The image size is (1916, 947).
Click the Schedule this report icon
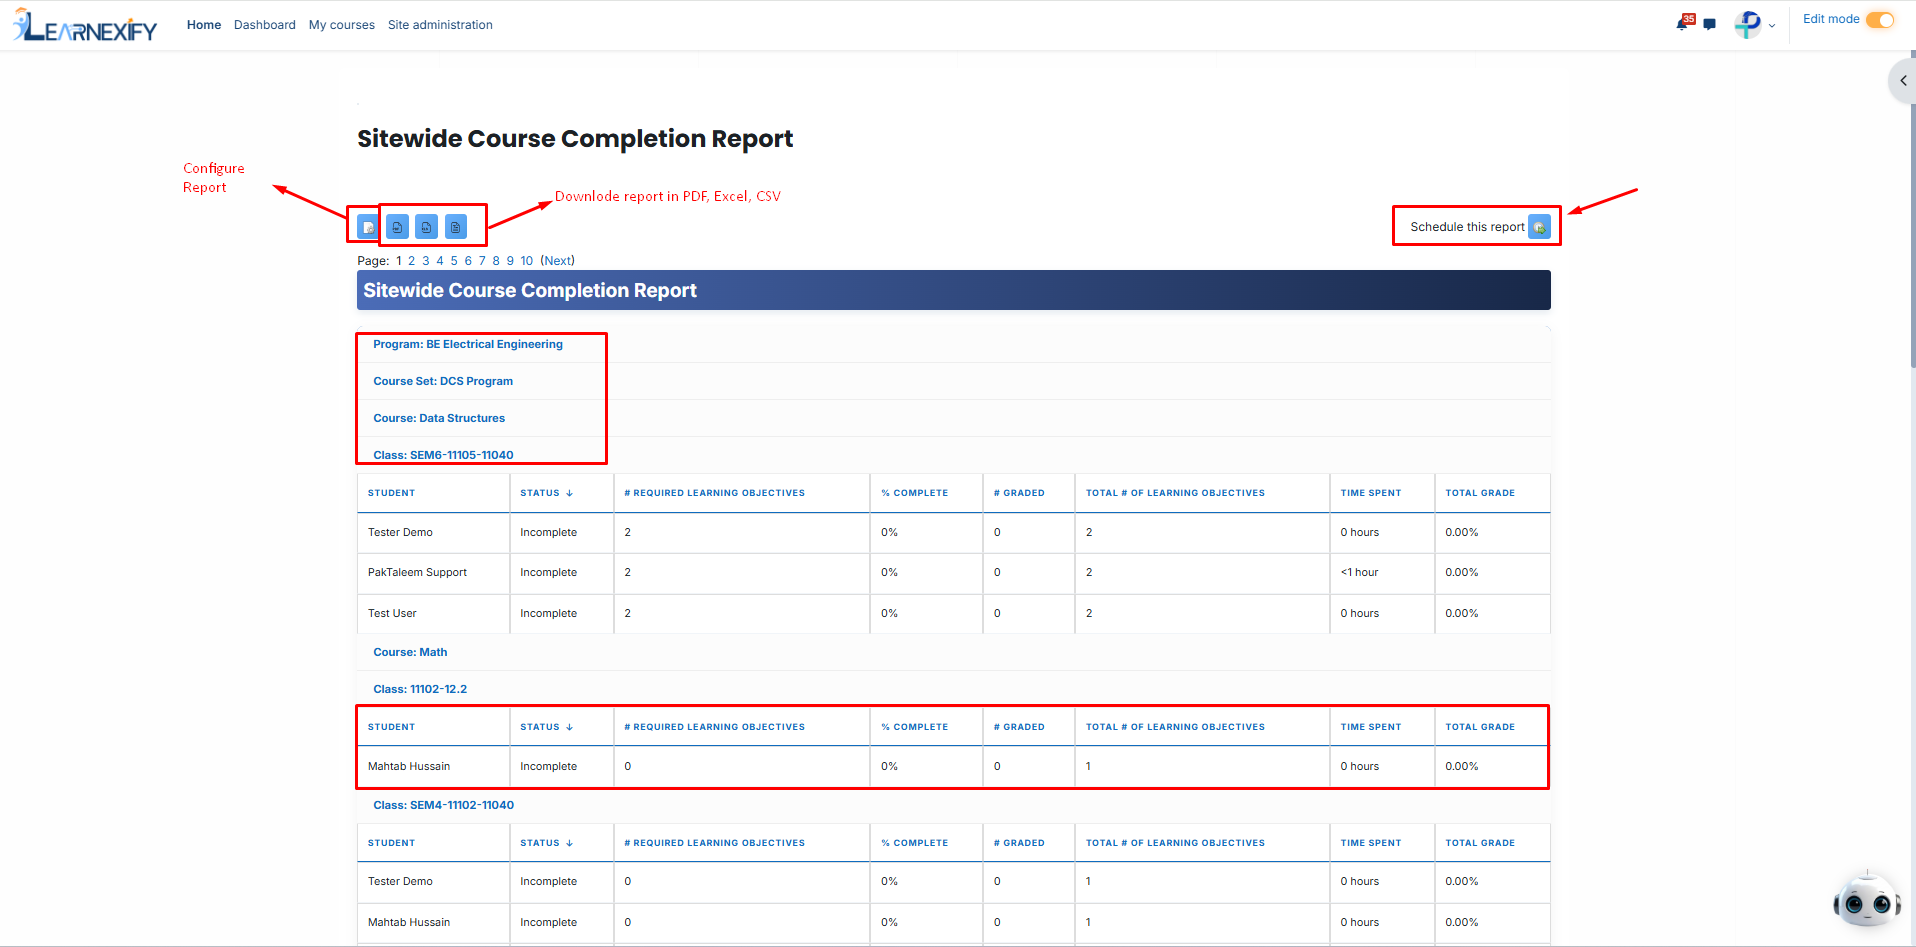coord(1540,227)
